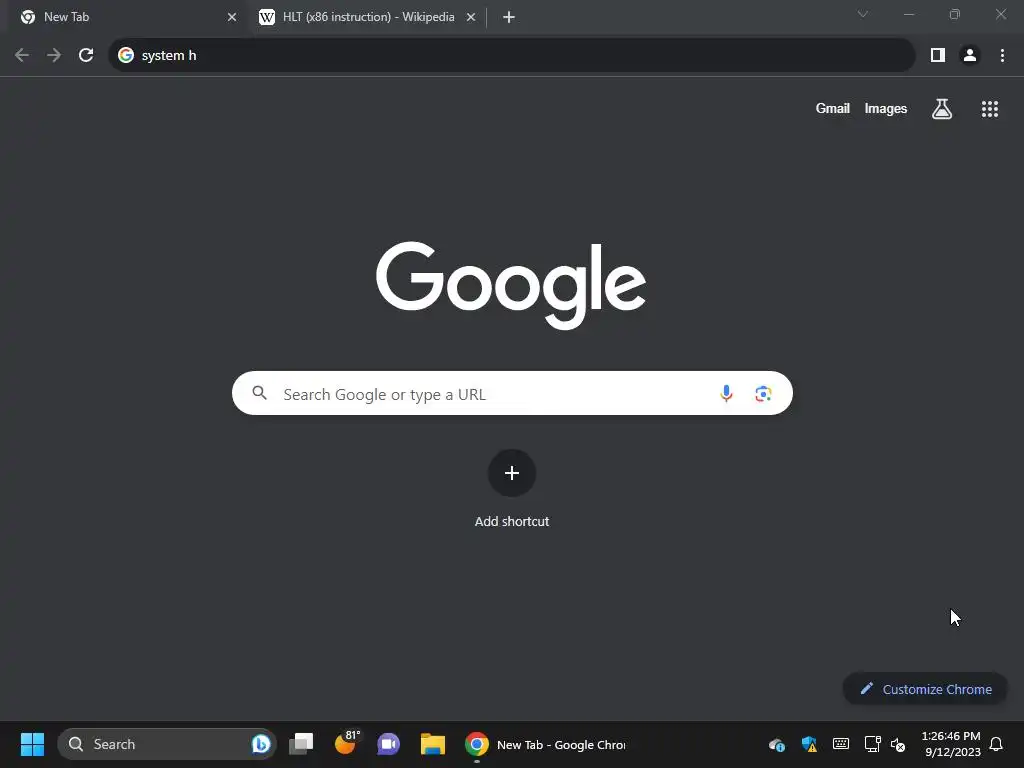Click the Windows taskbar Search box

click(x=167, y=744)
